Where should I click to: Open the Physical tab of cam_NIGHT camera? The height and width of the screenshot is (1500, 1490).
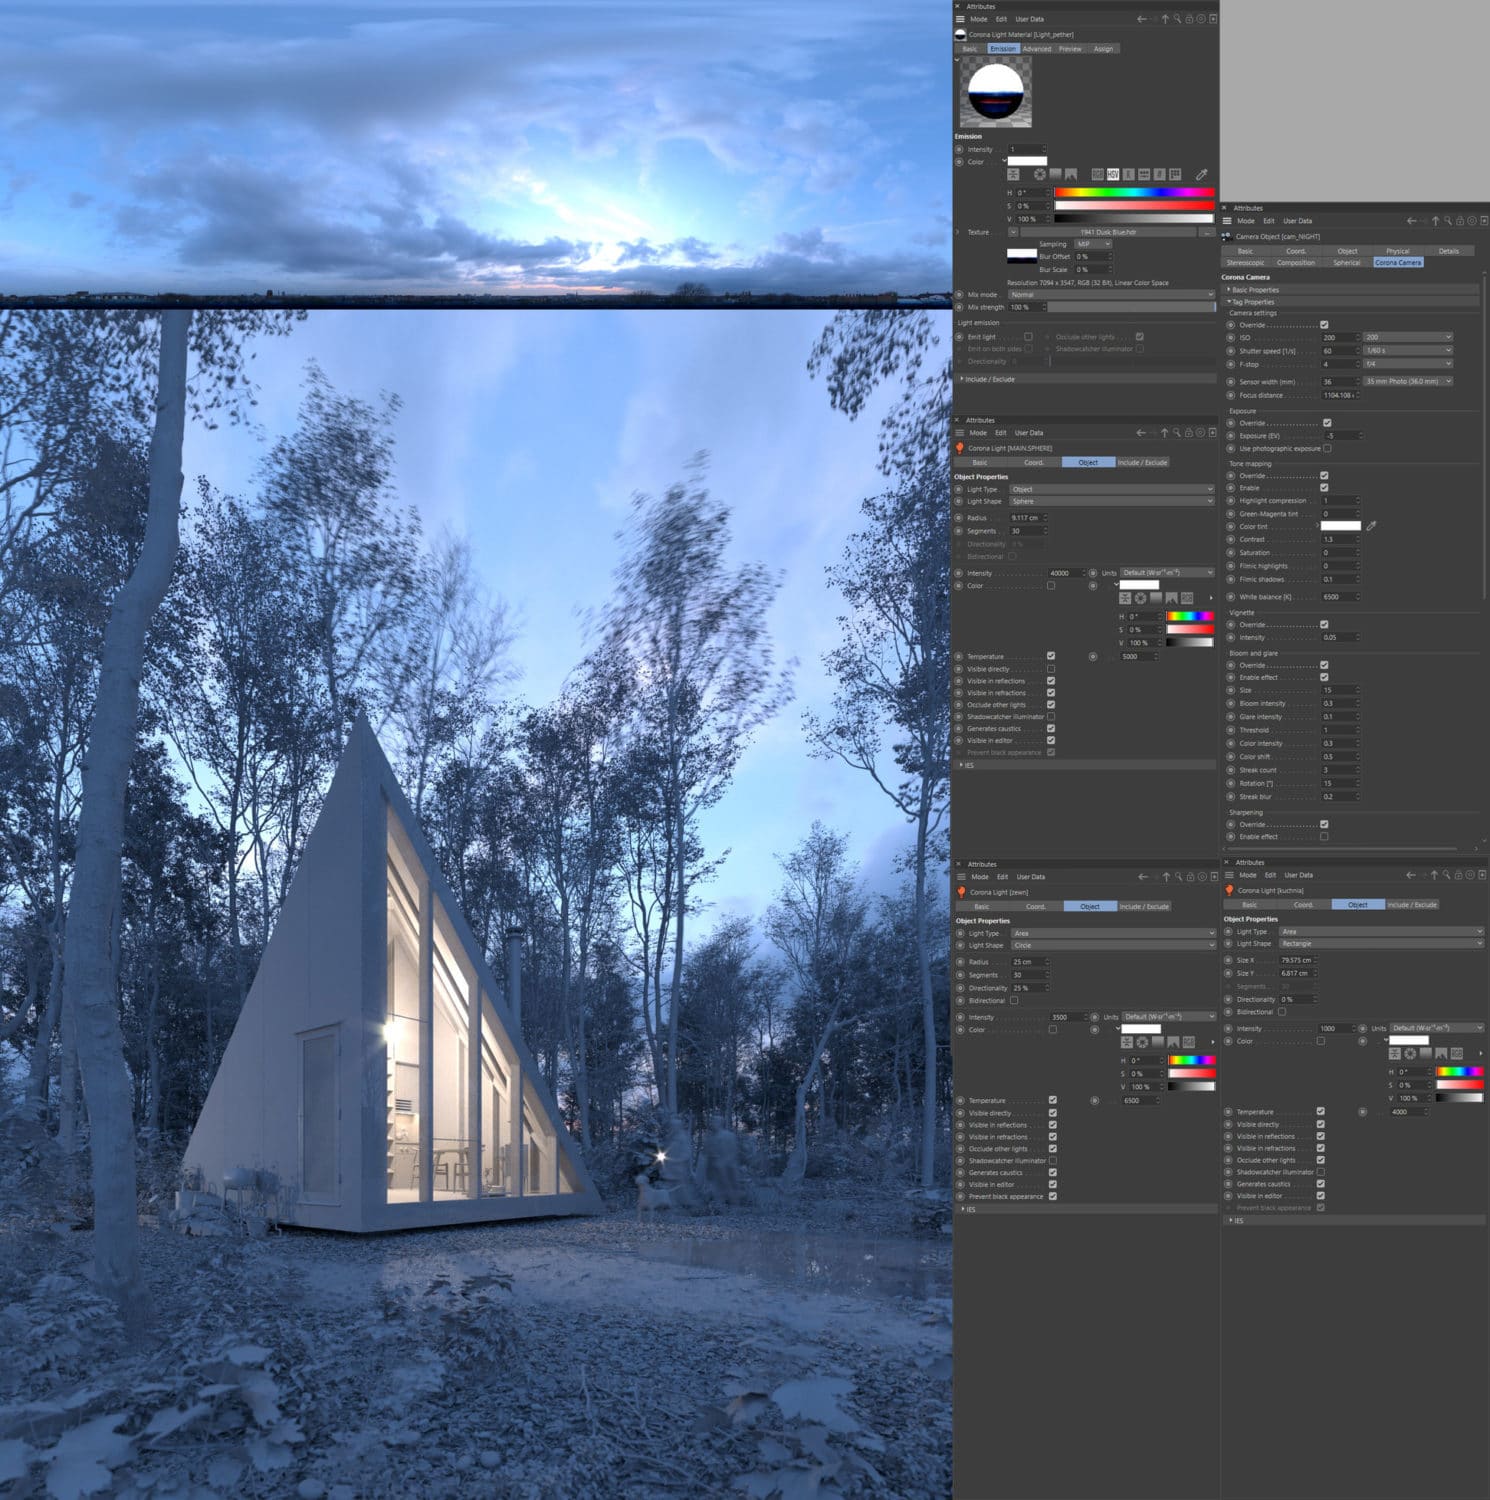coord(1396,251)
